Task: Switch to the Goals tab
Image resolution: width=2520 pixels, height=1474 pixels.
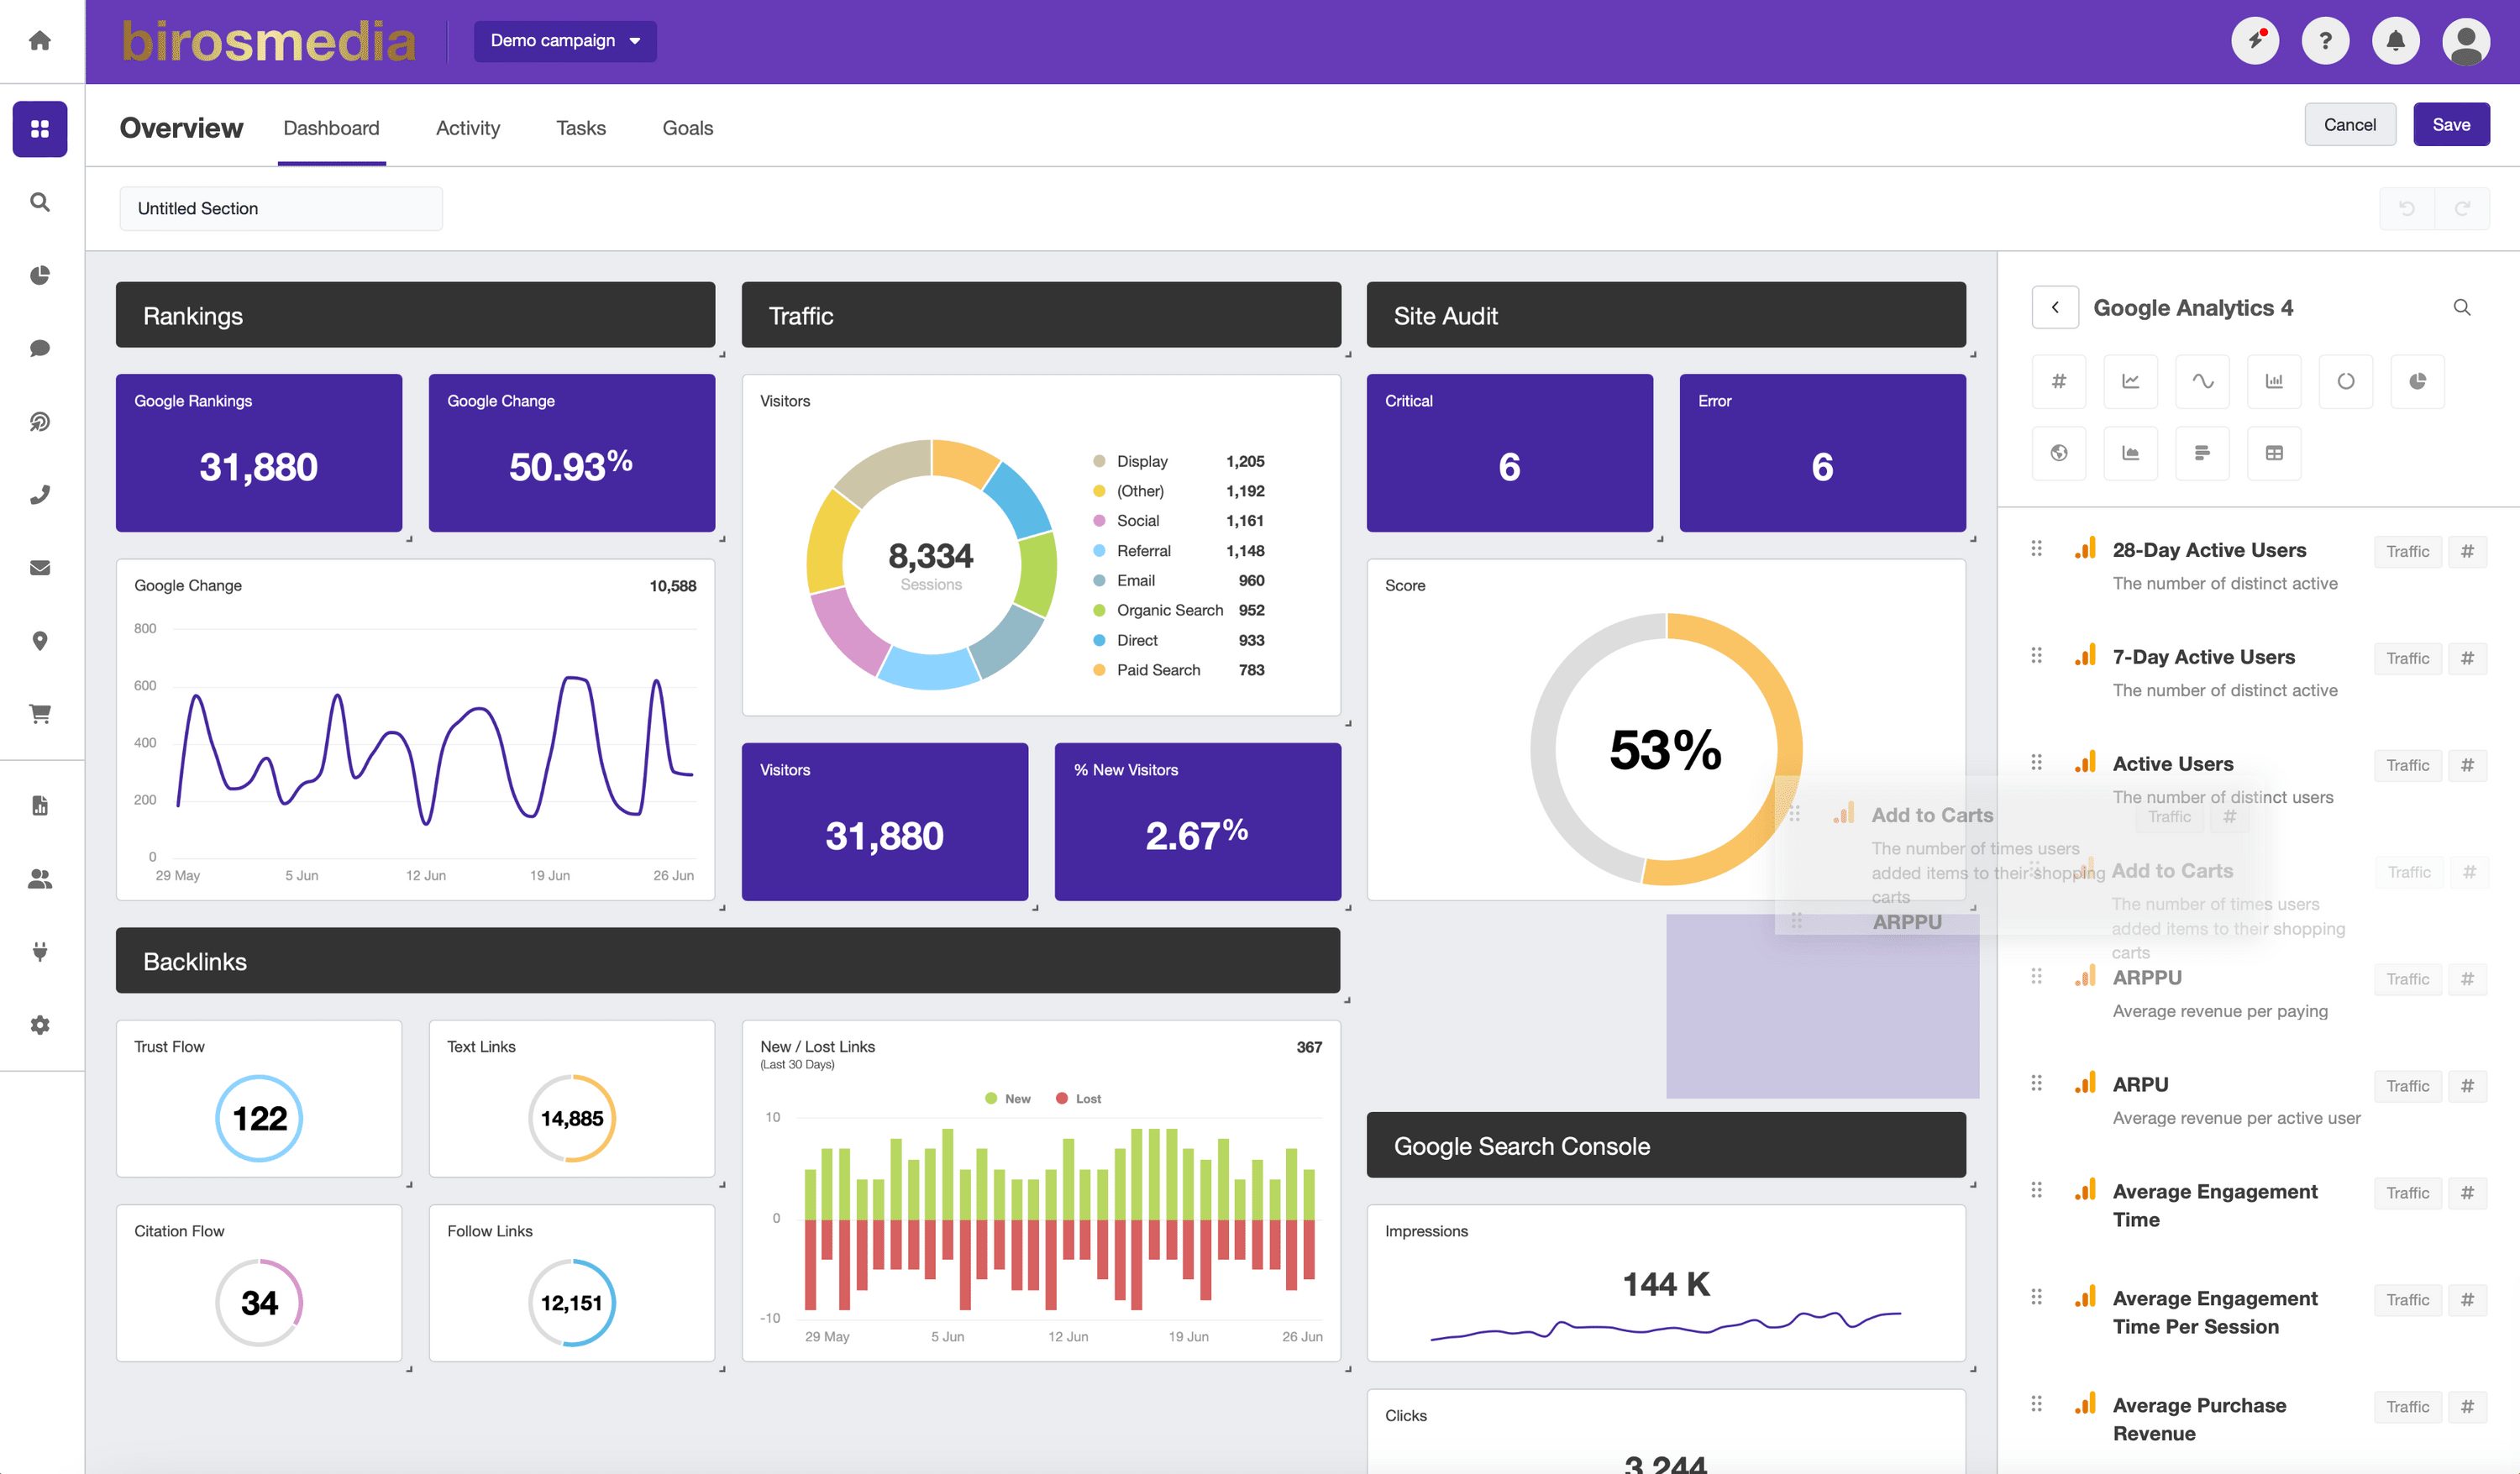Action: coord(687,128)
